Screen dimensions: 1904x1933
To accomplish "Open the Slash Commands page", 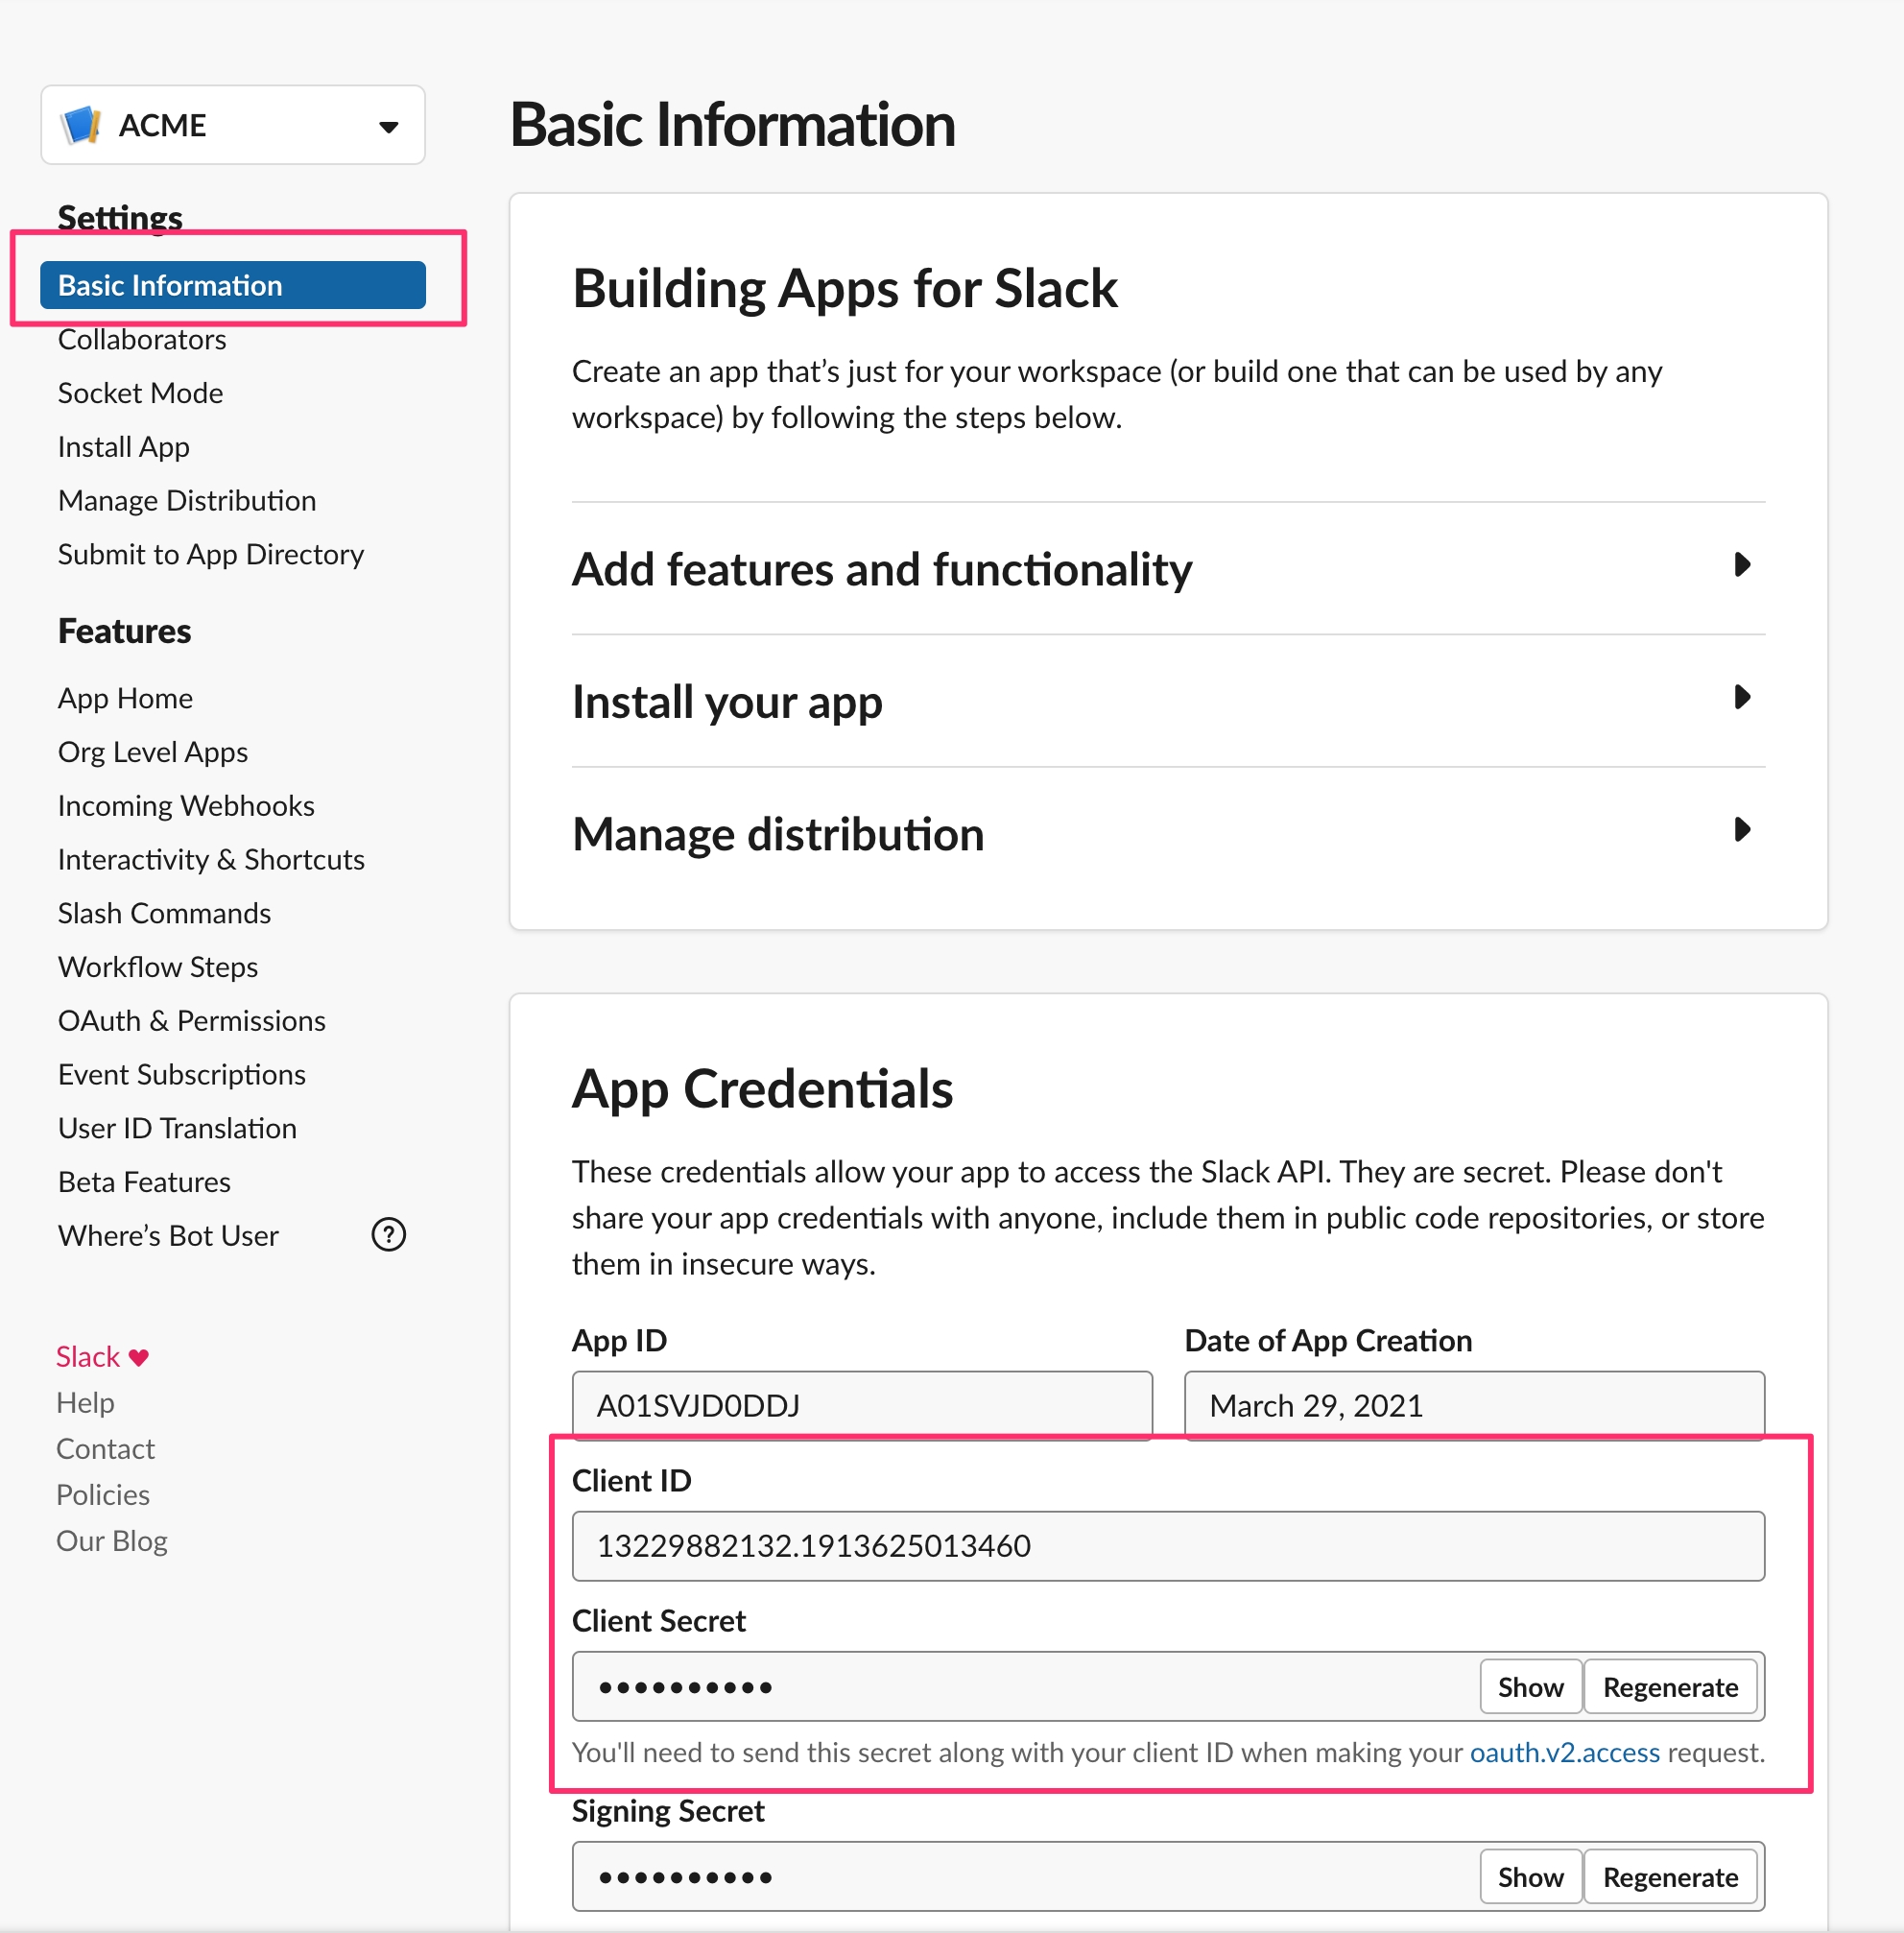I will pyautogui.click(x=164, y=913).
